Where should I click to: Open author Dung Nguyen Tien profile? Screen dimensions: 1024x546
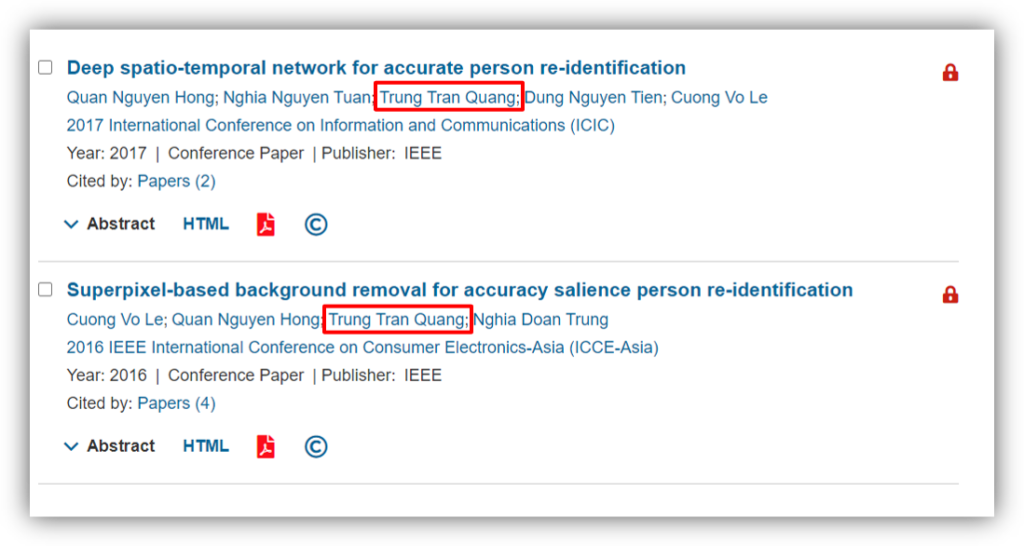tap(594, 97)
